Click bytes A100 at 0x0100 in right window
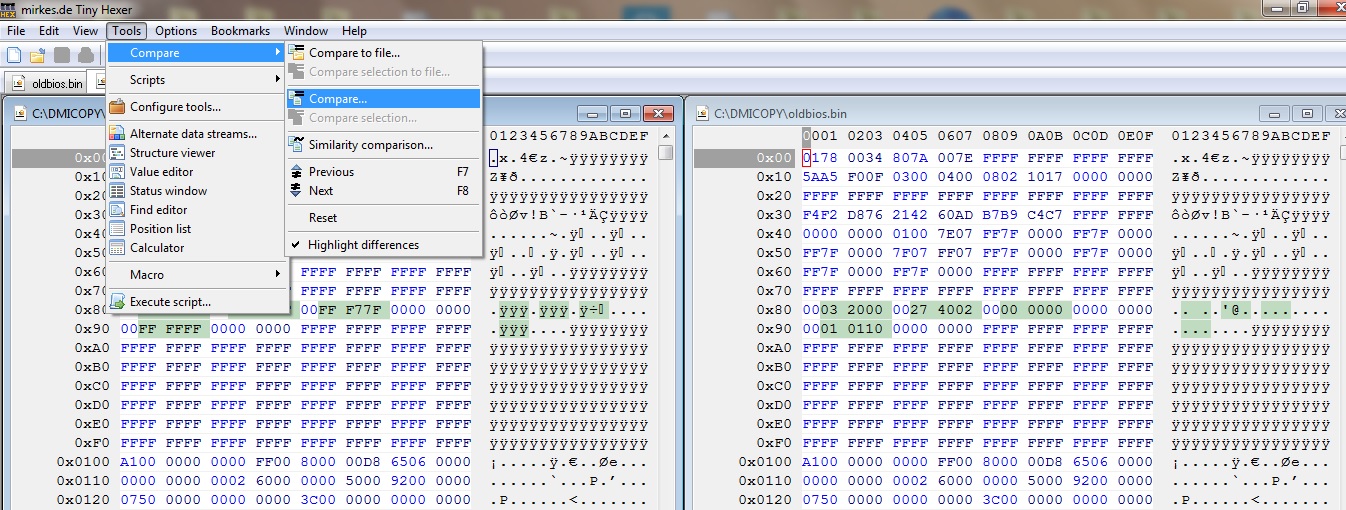 [x=819, y=462]
